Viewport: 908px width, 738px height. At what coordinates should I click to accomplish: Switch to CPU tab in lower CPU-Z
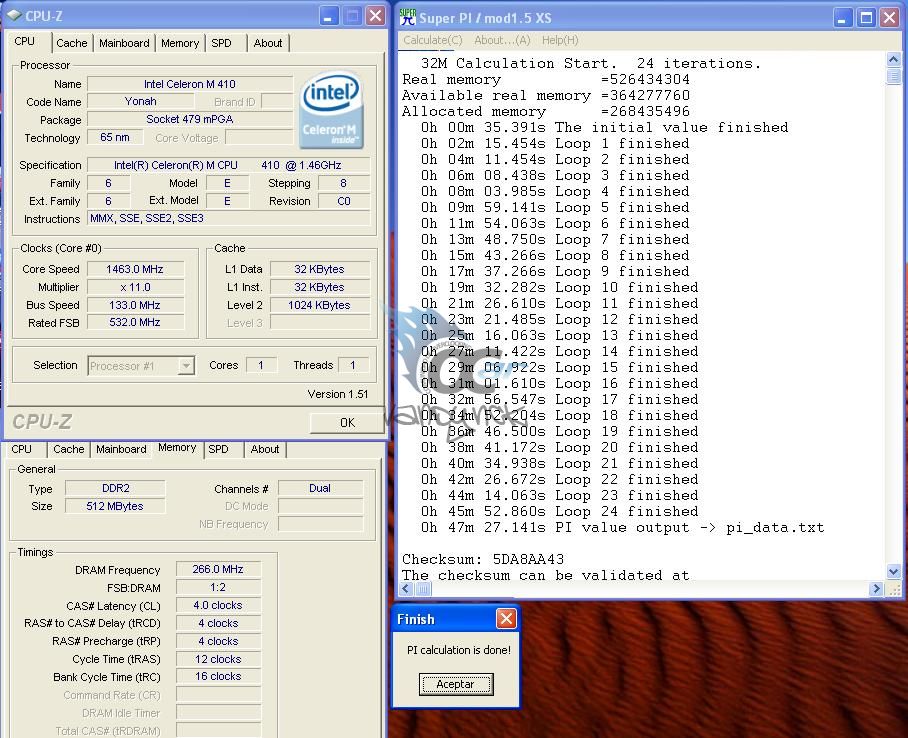tap(21, 449)
